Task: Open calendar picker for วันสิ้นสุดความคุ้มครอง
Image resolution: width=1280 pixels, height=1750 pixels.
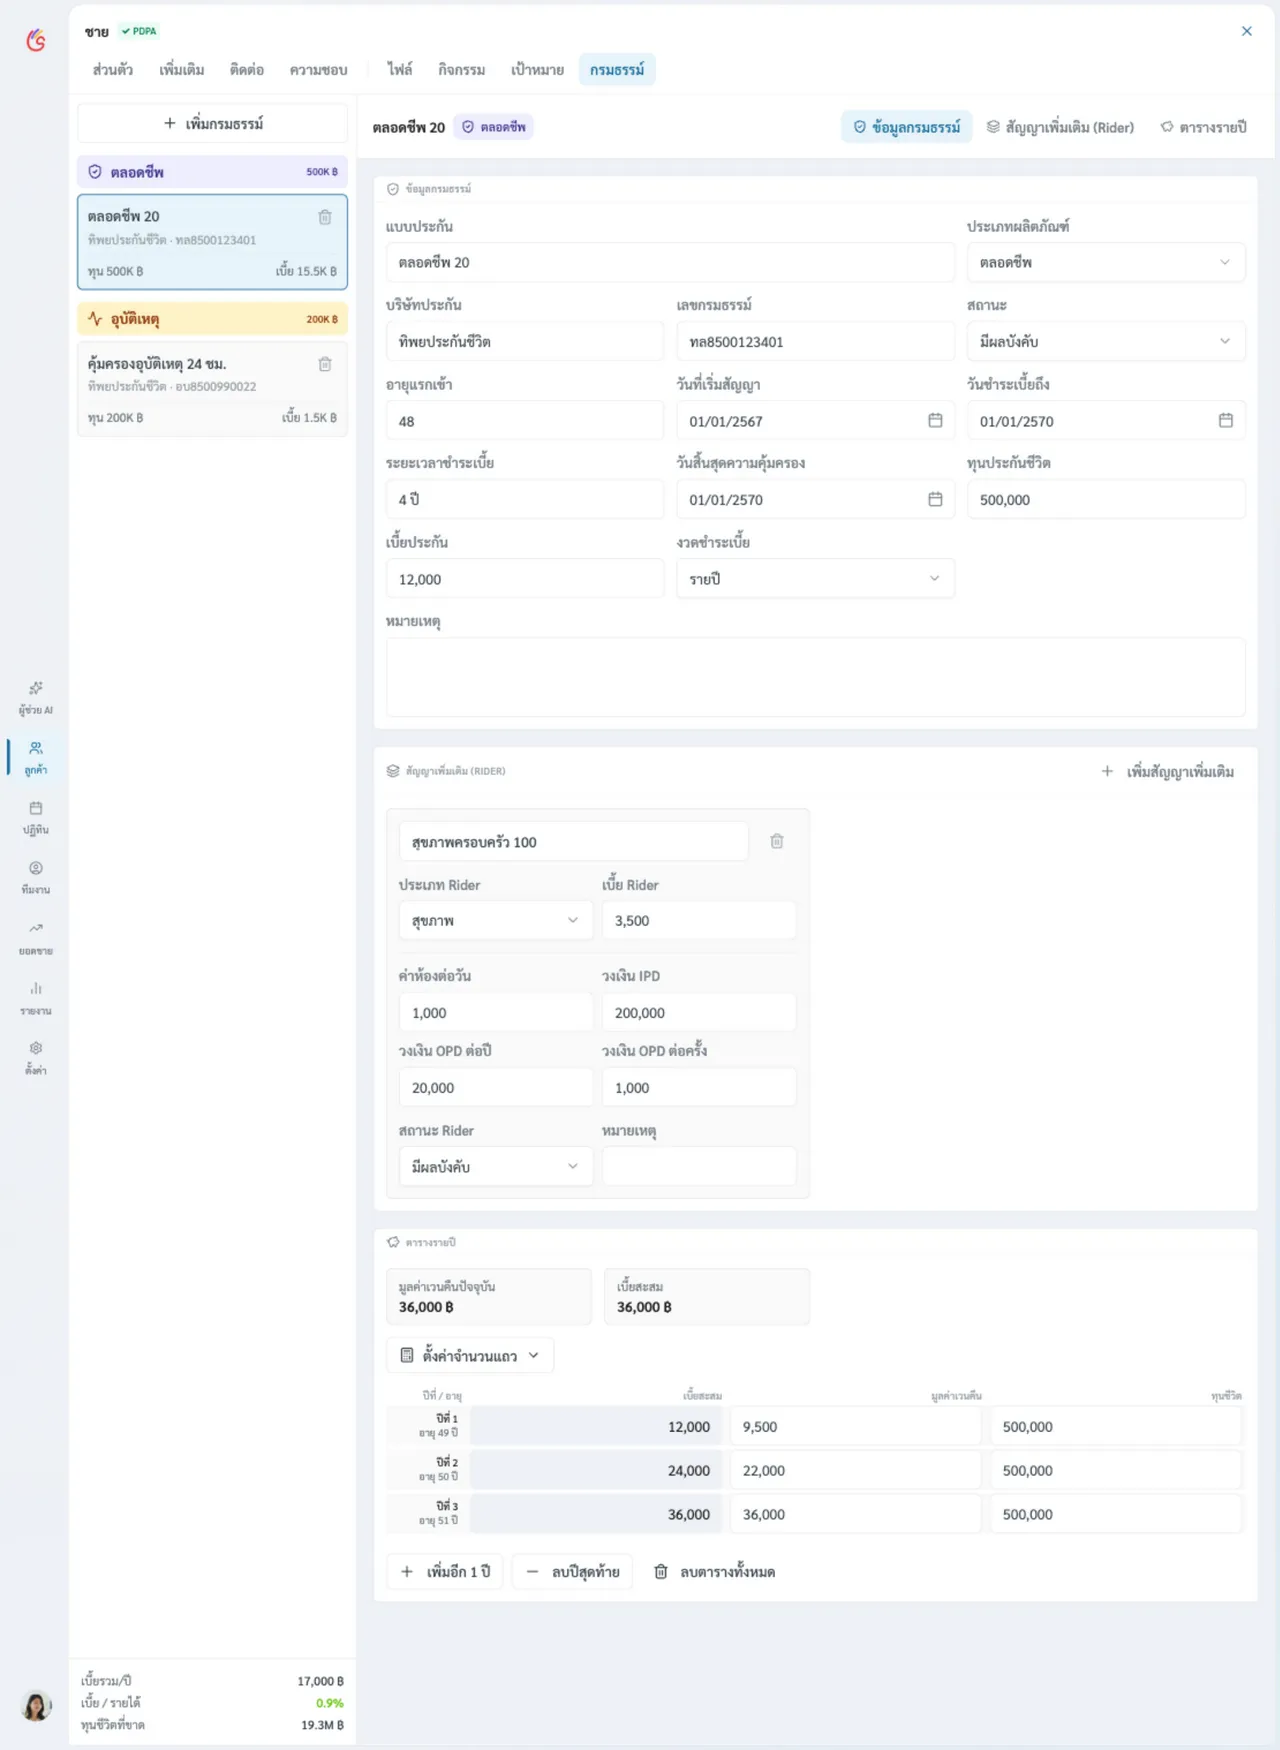Action: (x=935, y=499)
